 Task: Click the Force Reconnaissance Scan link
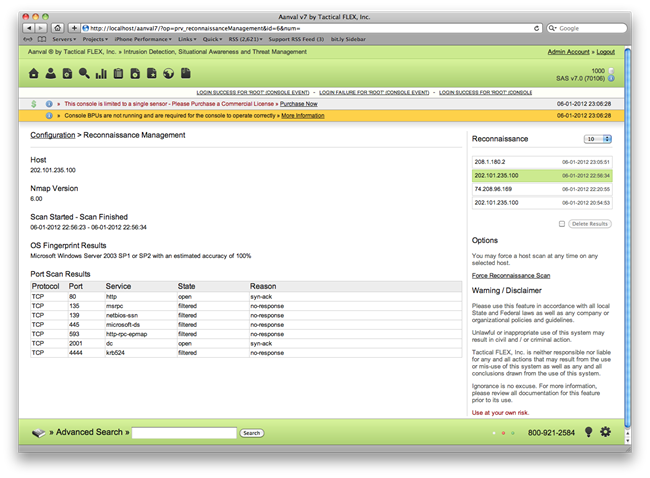click(510, 275)
